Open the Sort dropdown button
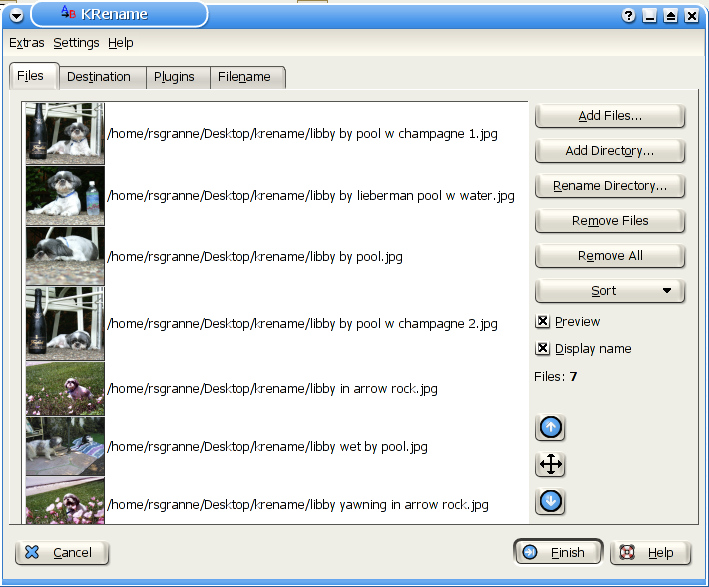 [x=610, y=291]
